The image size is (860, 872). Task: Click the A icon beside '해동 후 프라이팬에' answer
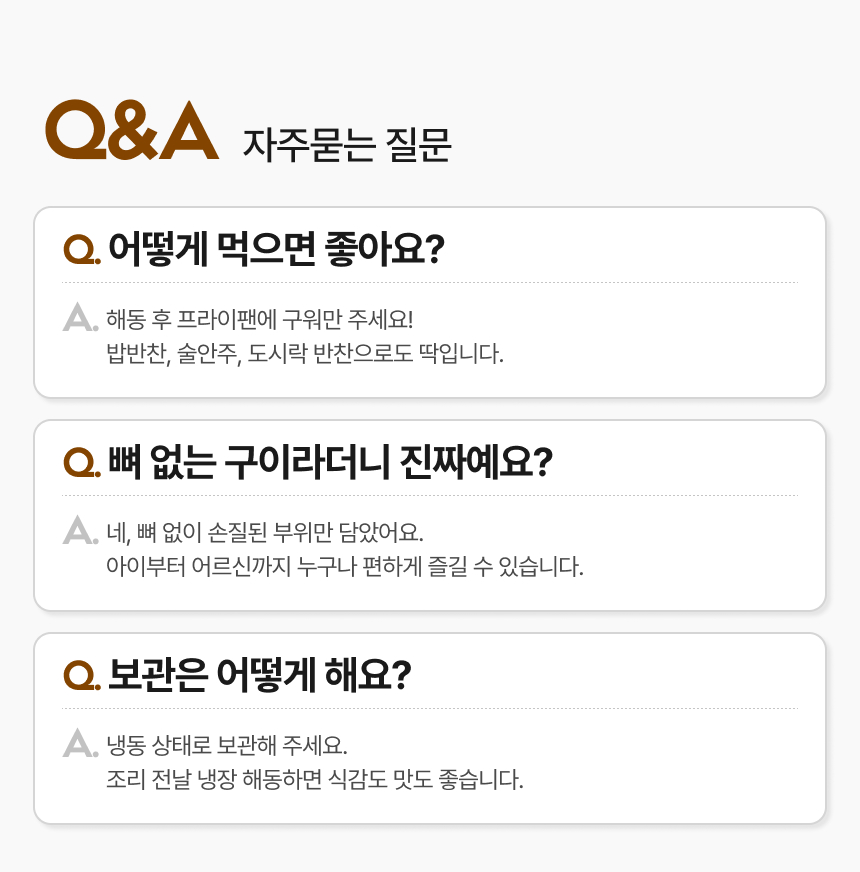tap(79, 318)
